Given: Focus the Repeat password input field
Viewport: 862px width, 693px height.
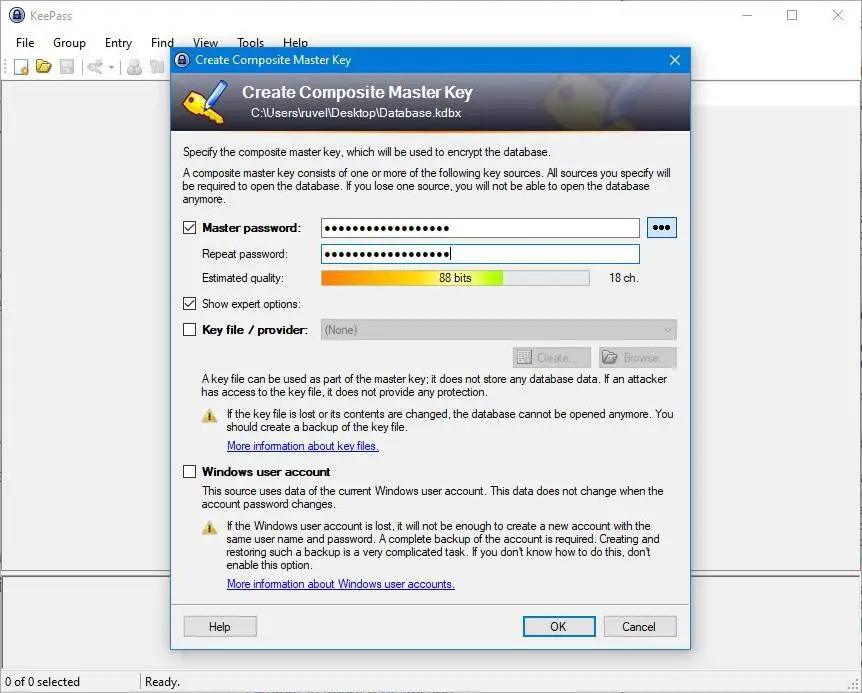Looking at the screenshot, I should (480, 254).
